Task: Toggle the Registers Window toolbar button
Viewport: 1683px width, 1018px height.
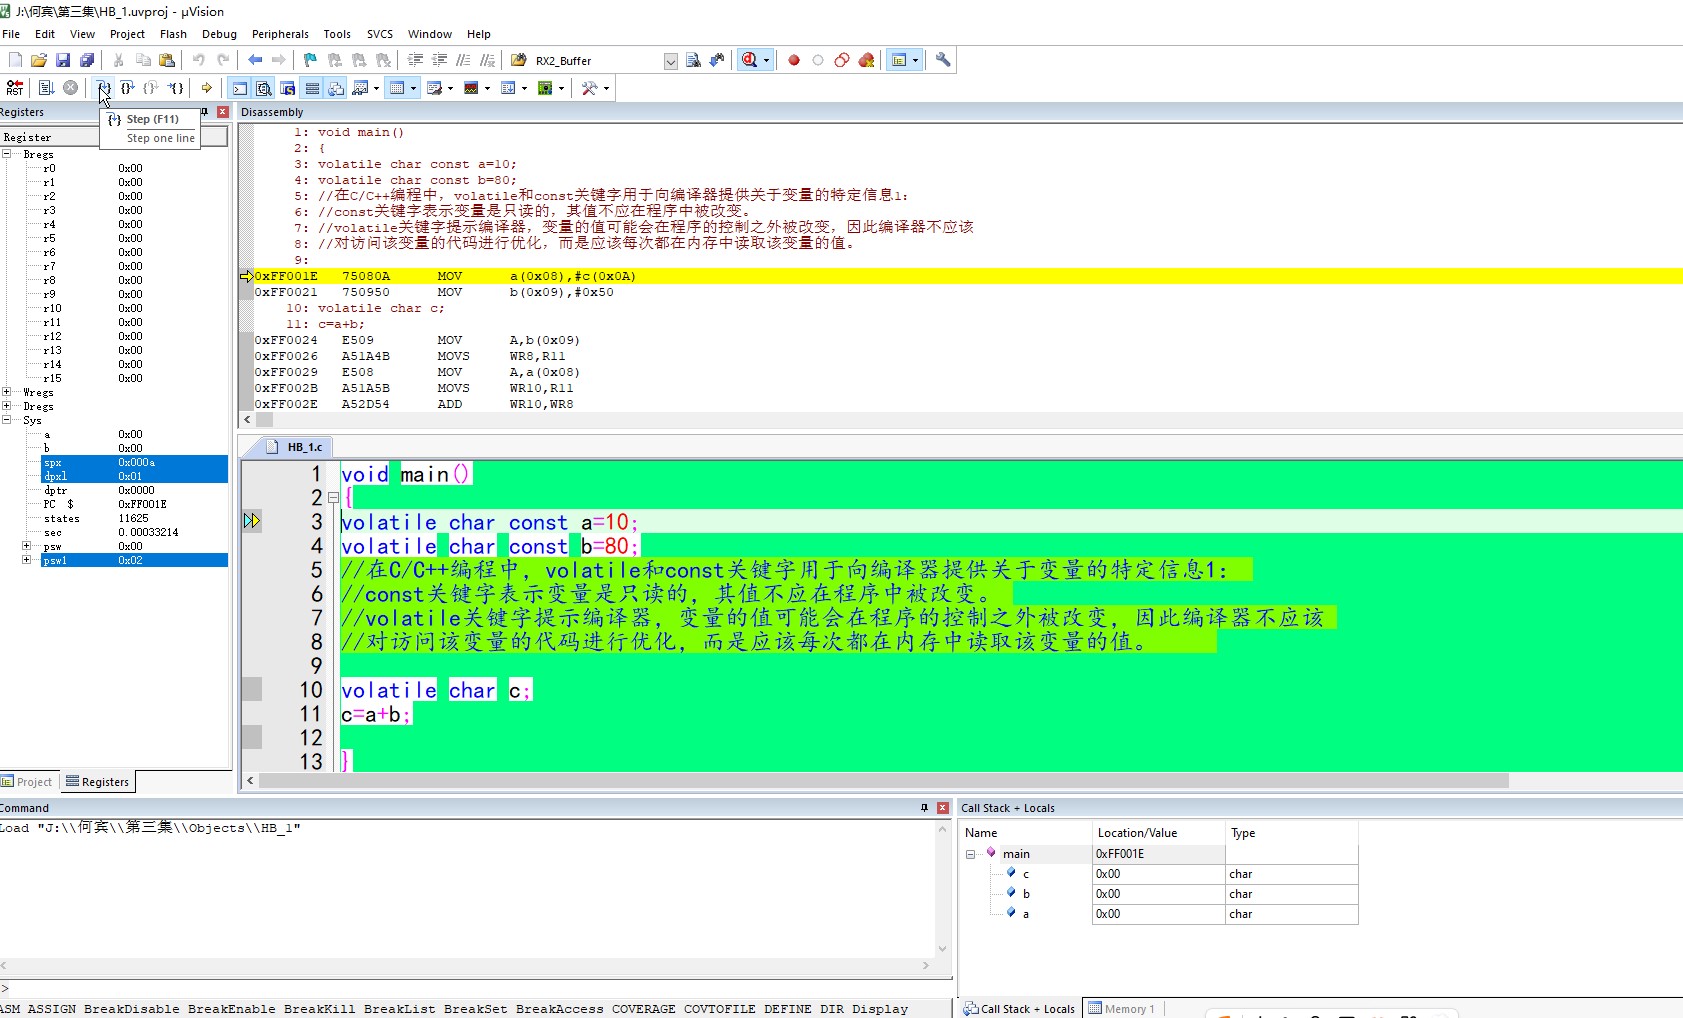Action: [x=312, y=88]
